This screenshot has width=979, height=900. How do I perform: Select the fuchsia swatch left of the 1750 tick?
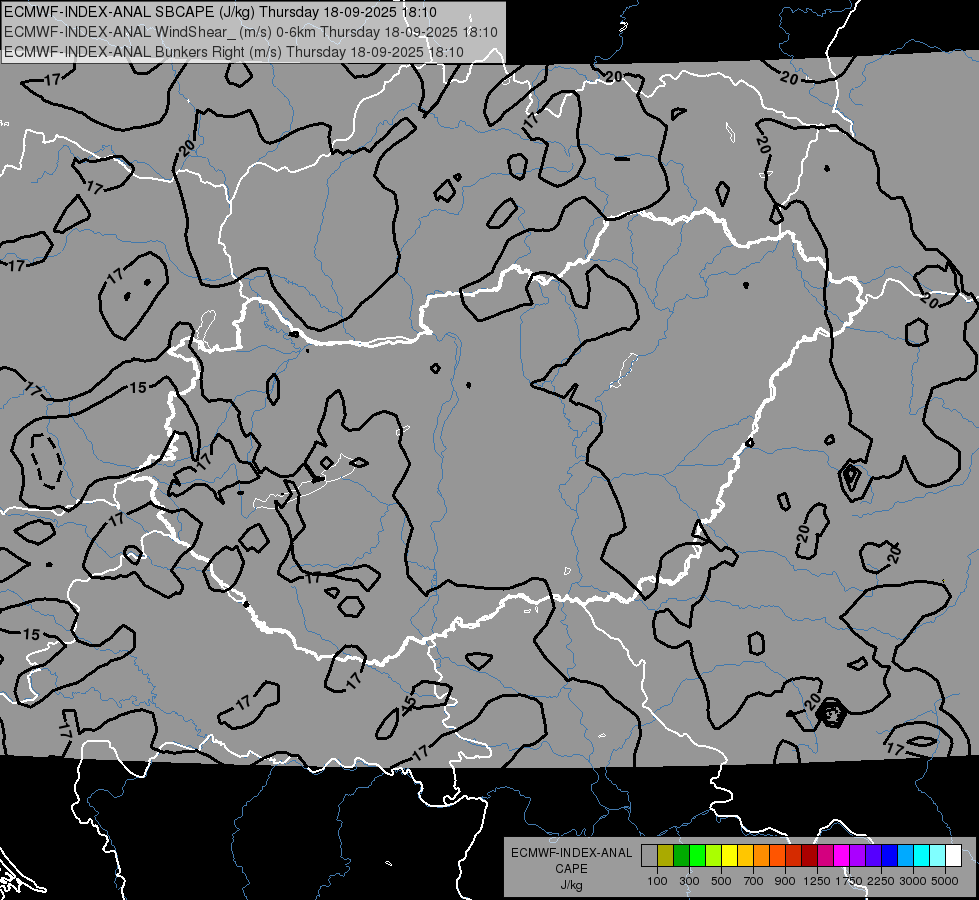842,856
